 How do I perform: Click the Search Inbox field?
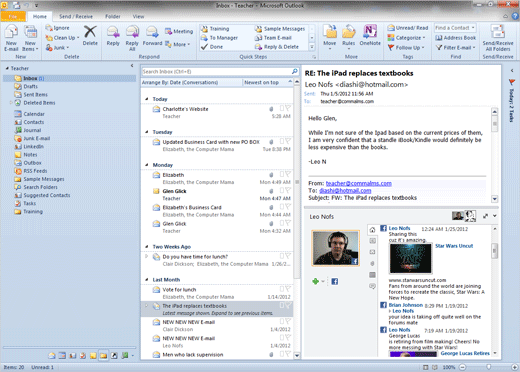click(217, 71)
